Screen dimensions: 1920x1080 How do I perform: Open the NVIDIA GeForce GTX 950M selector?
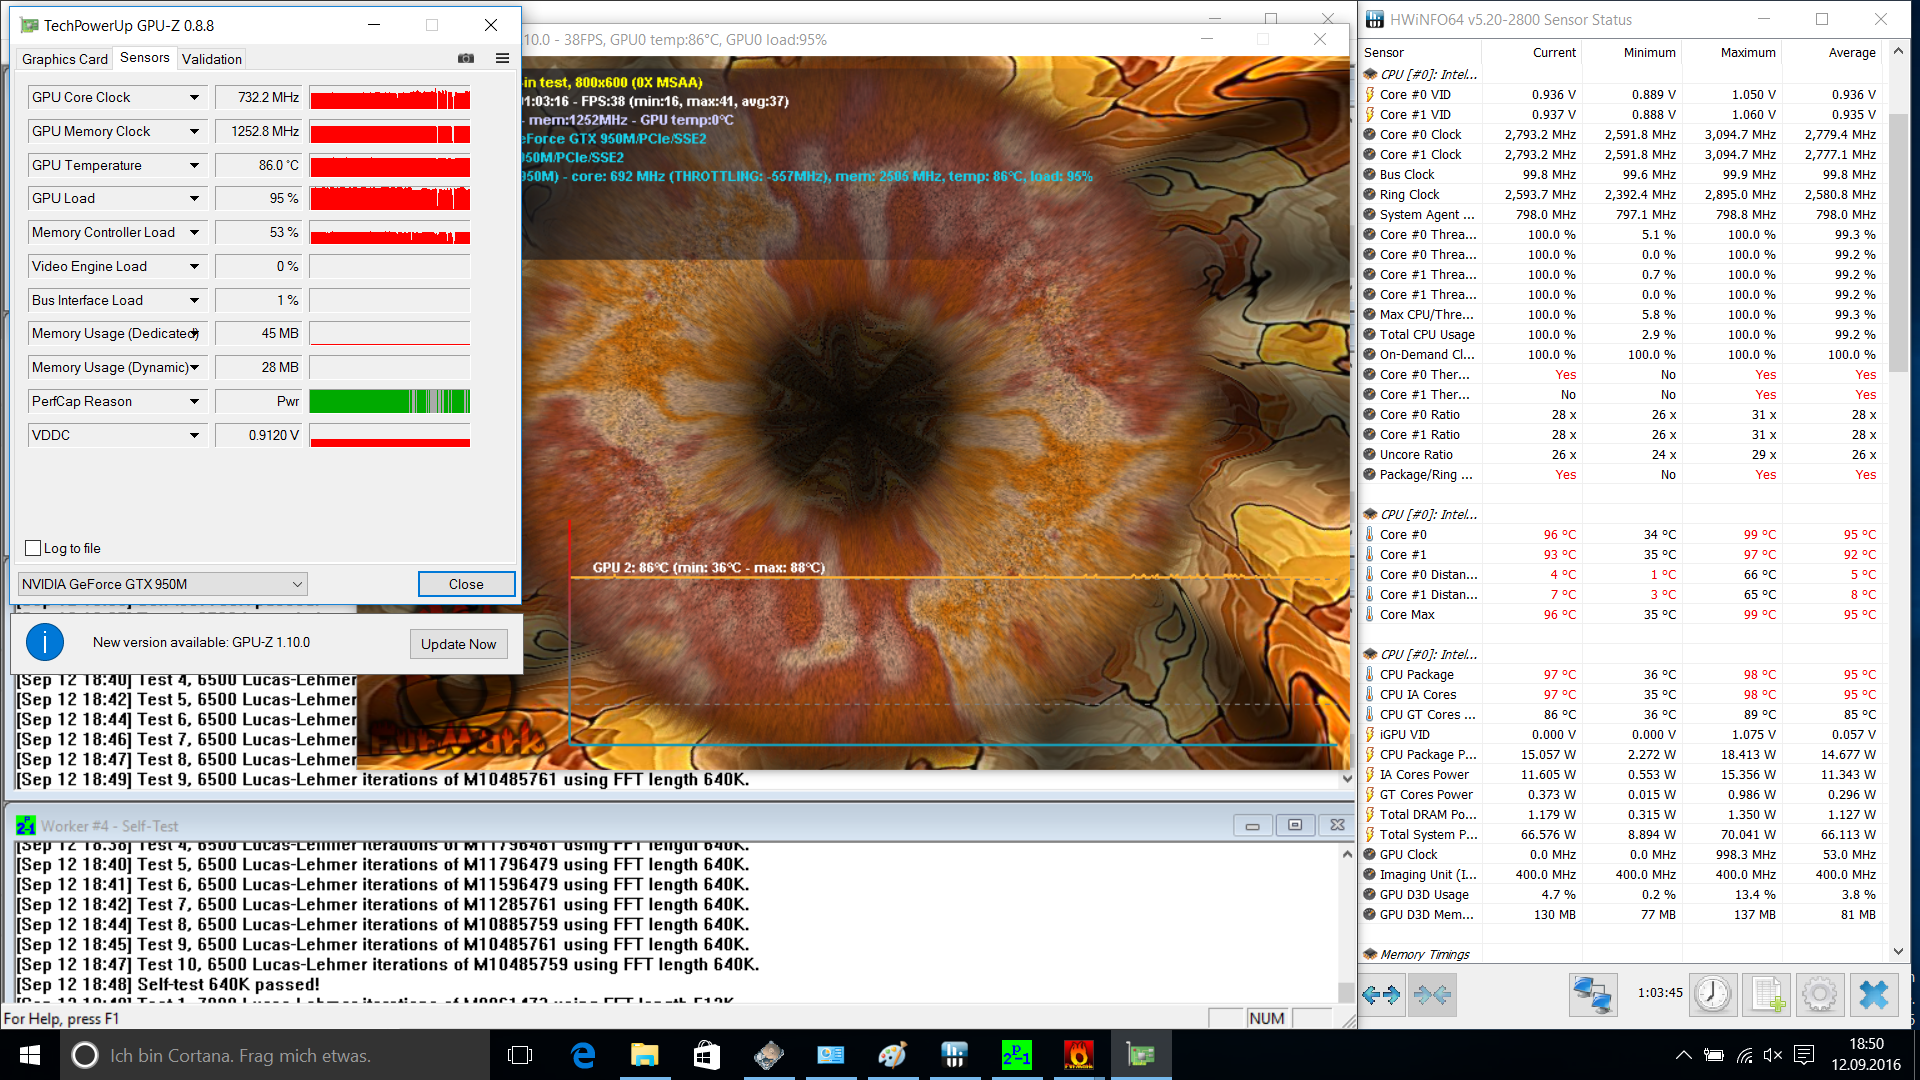click(162, 584)
